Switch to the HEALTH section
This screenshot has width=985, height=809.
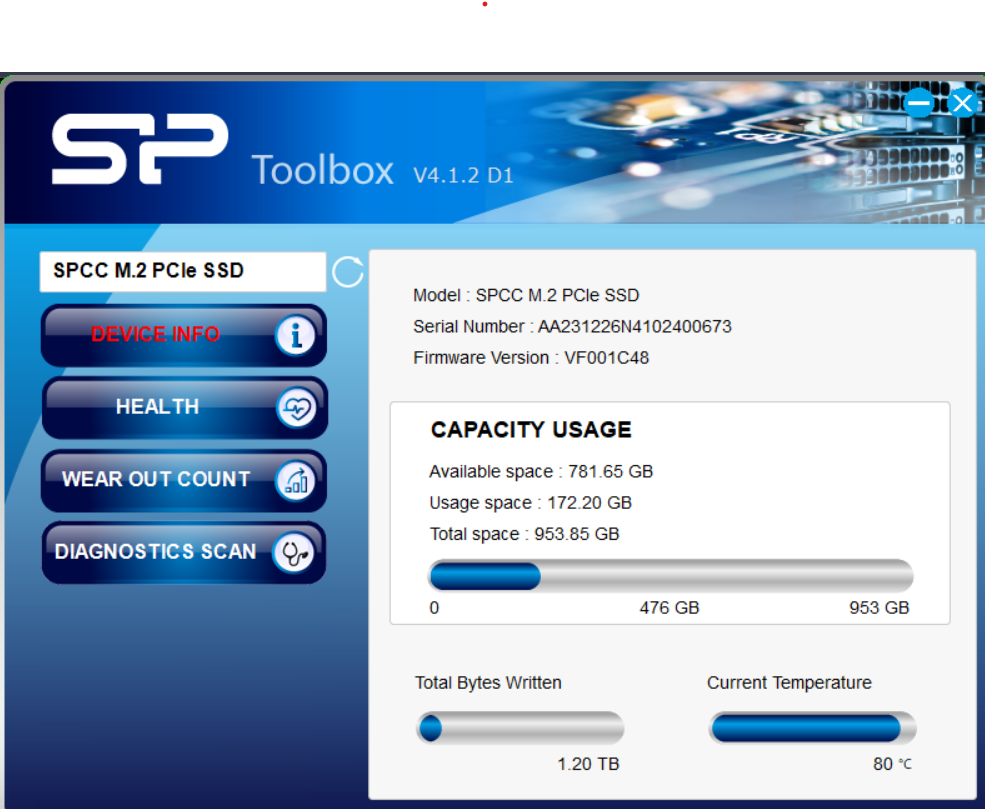tap(157, 407)
